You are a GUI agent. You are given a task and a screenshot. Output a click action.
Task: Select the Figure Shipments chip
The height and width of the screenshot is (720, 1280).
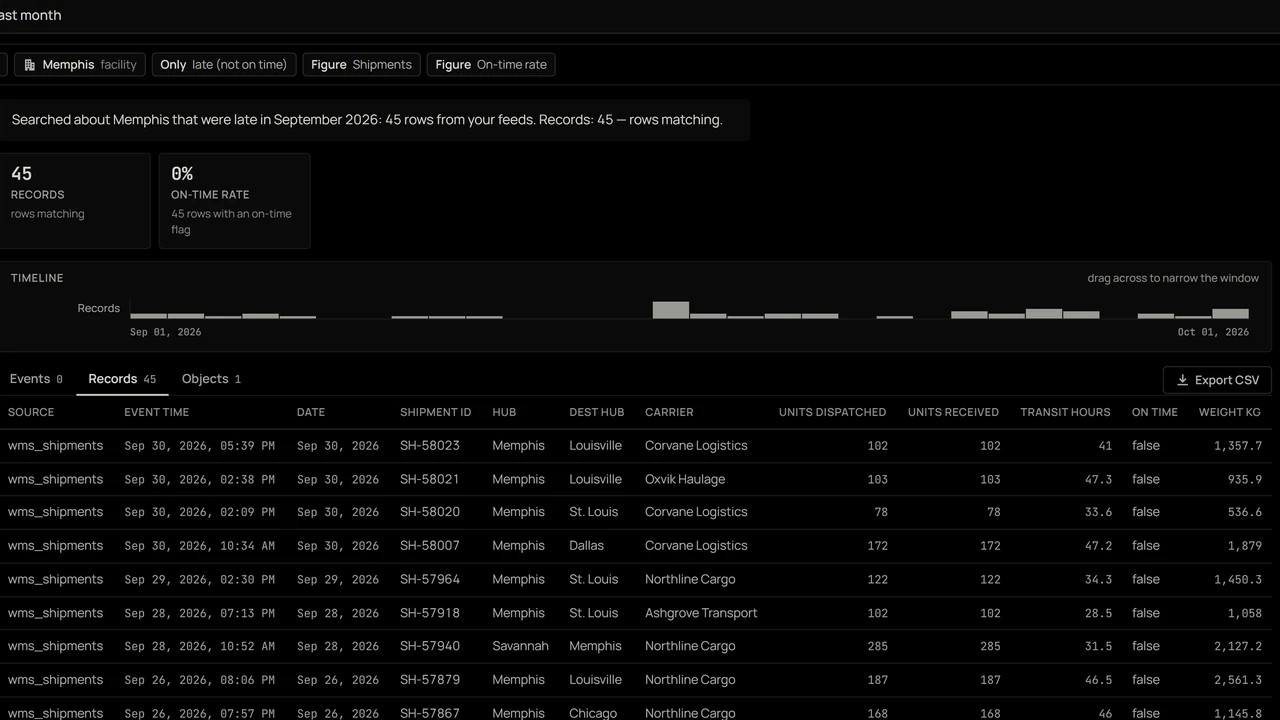tap(361, 65)
